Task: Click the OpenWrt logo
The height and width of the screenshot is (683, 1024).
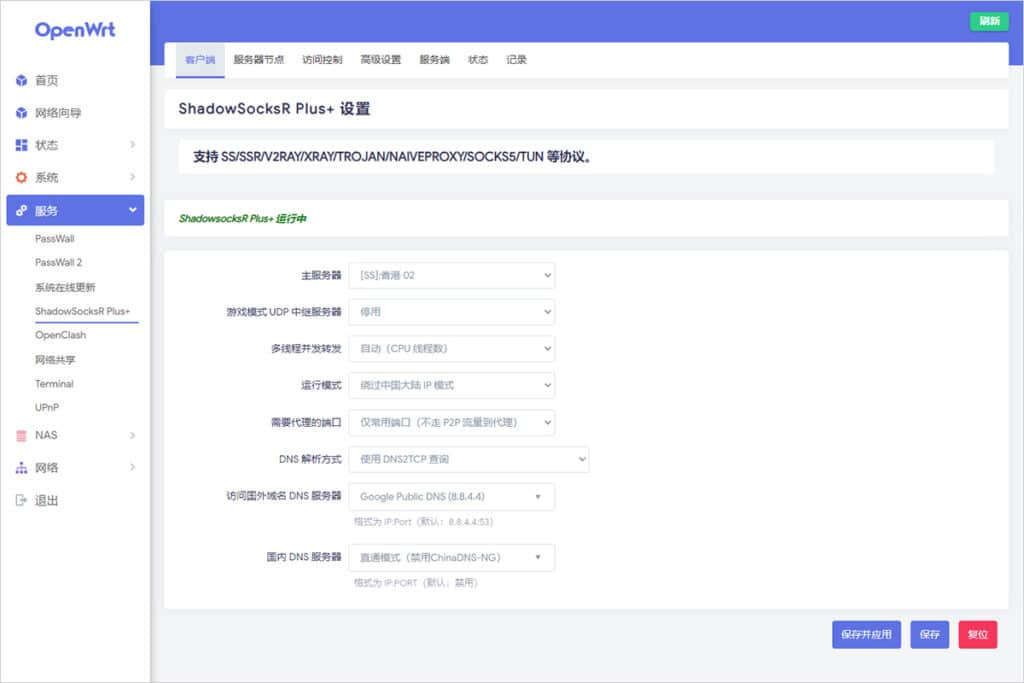Action: coord(74,30)
